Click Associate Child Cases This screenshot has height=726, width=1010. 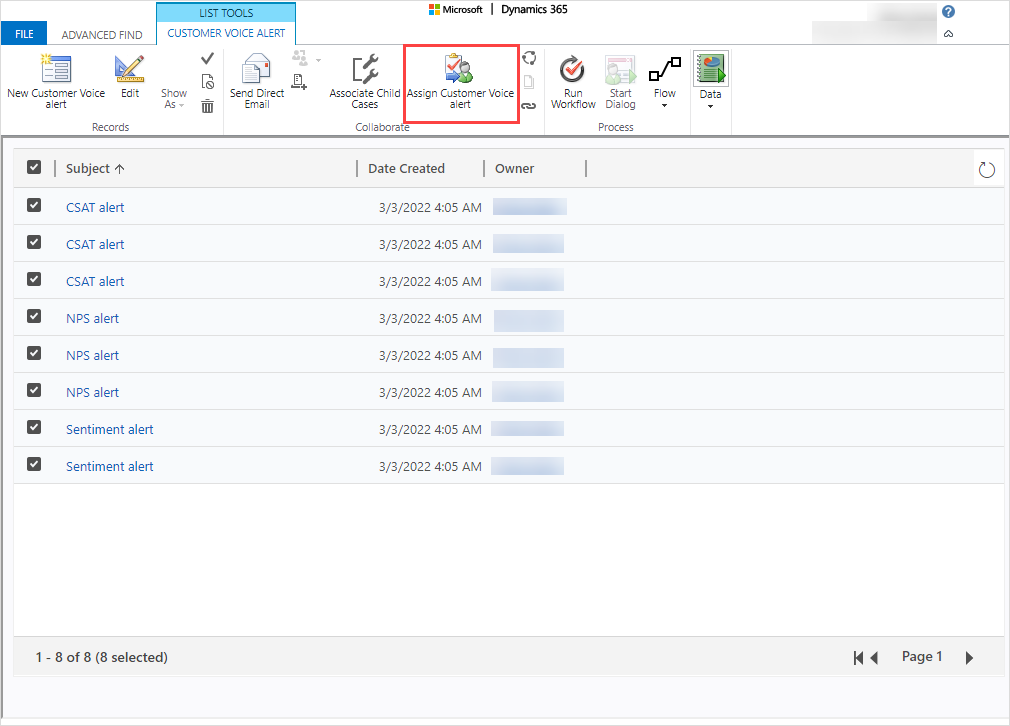click(x=365, y=81)
